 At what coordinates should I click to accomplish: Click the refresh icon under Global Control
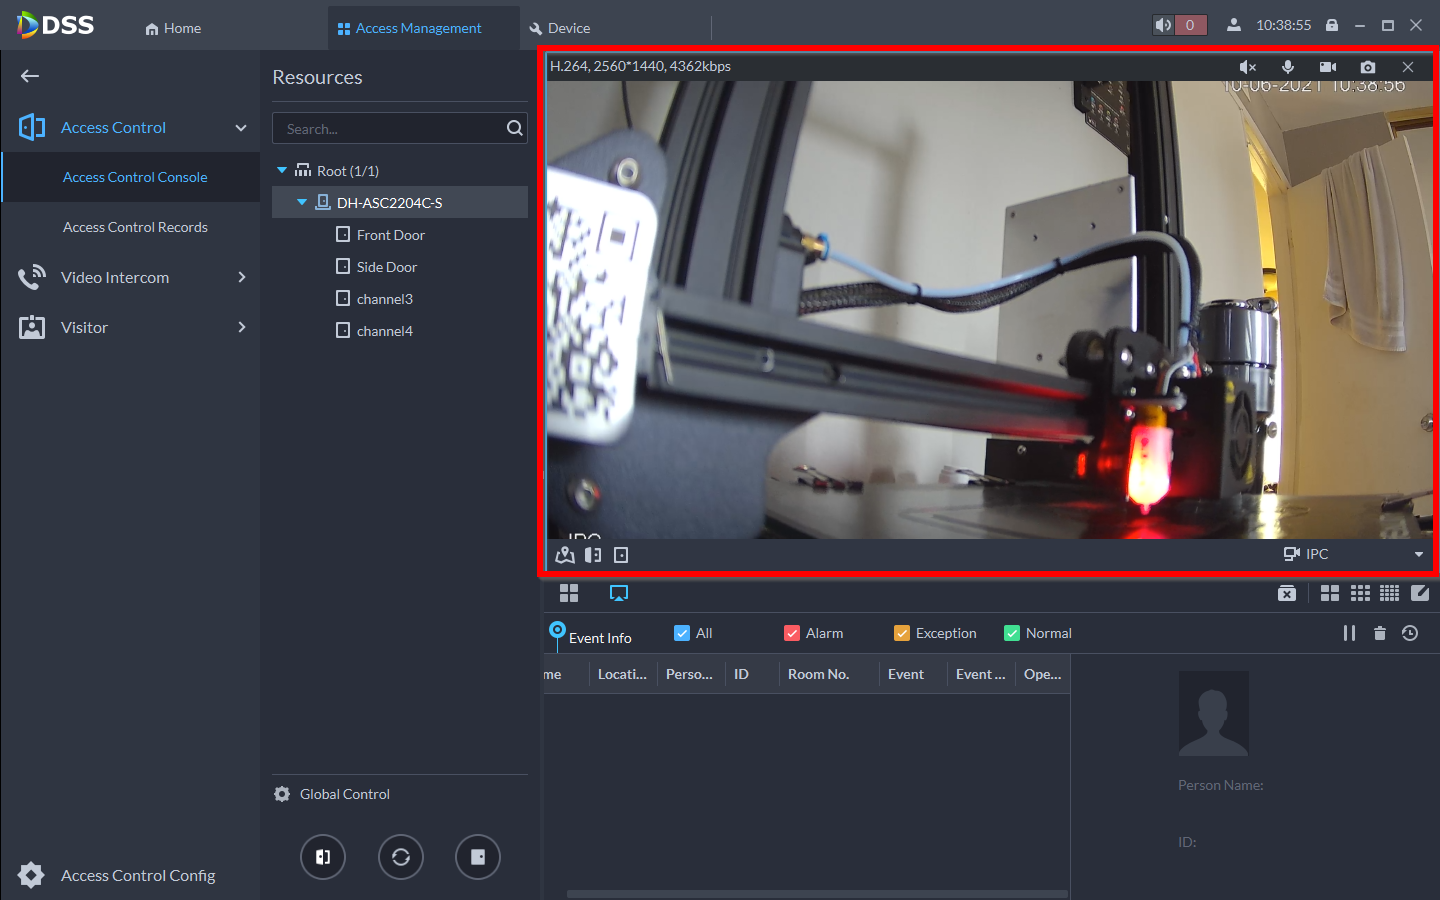click(x=400, y=857)
